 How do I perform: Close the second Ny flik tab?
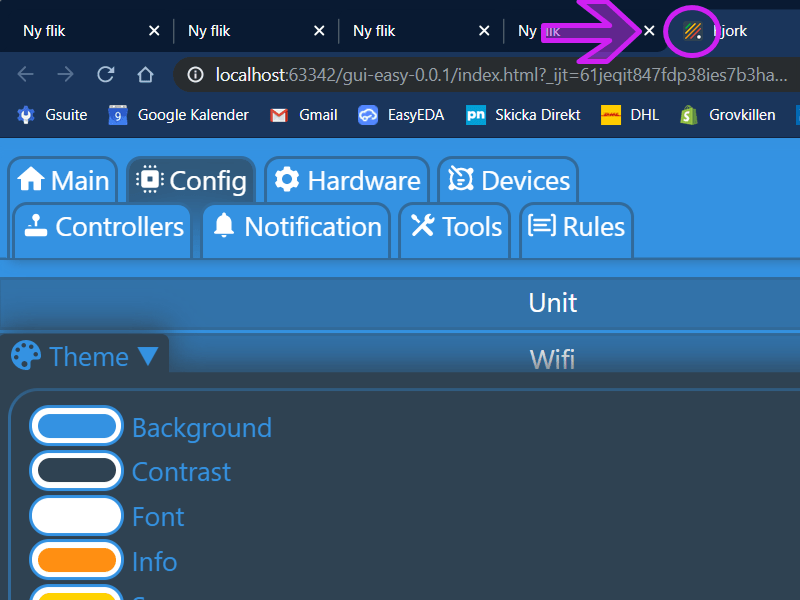pos(319,31)
